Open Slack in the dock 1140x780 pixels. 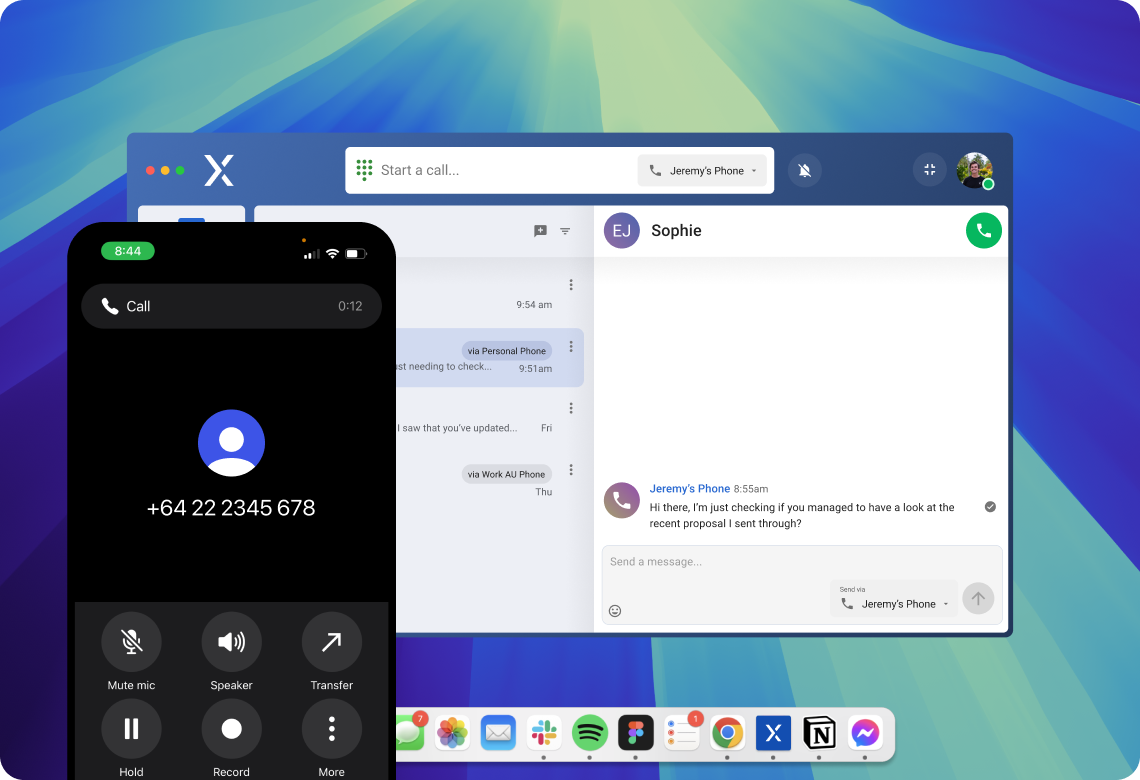click(x=544, y=733)
